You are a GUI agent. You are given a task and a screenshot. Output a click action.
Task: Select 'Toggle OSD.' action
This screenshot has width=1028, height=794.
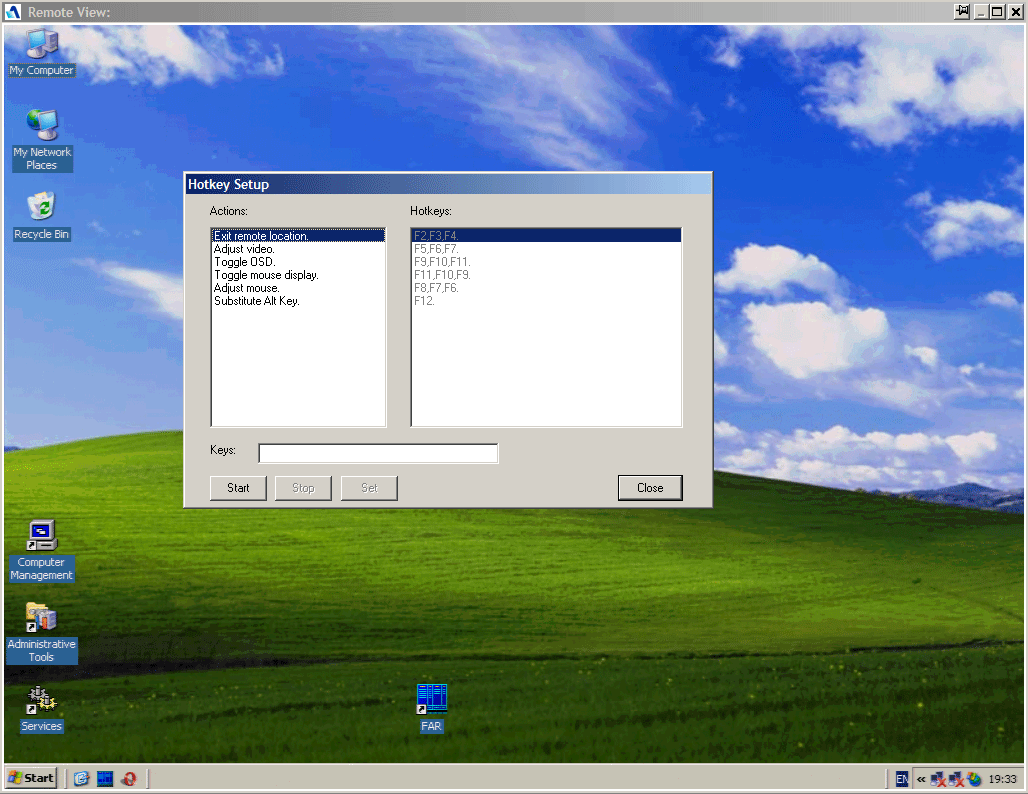click(298, 262)
